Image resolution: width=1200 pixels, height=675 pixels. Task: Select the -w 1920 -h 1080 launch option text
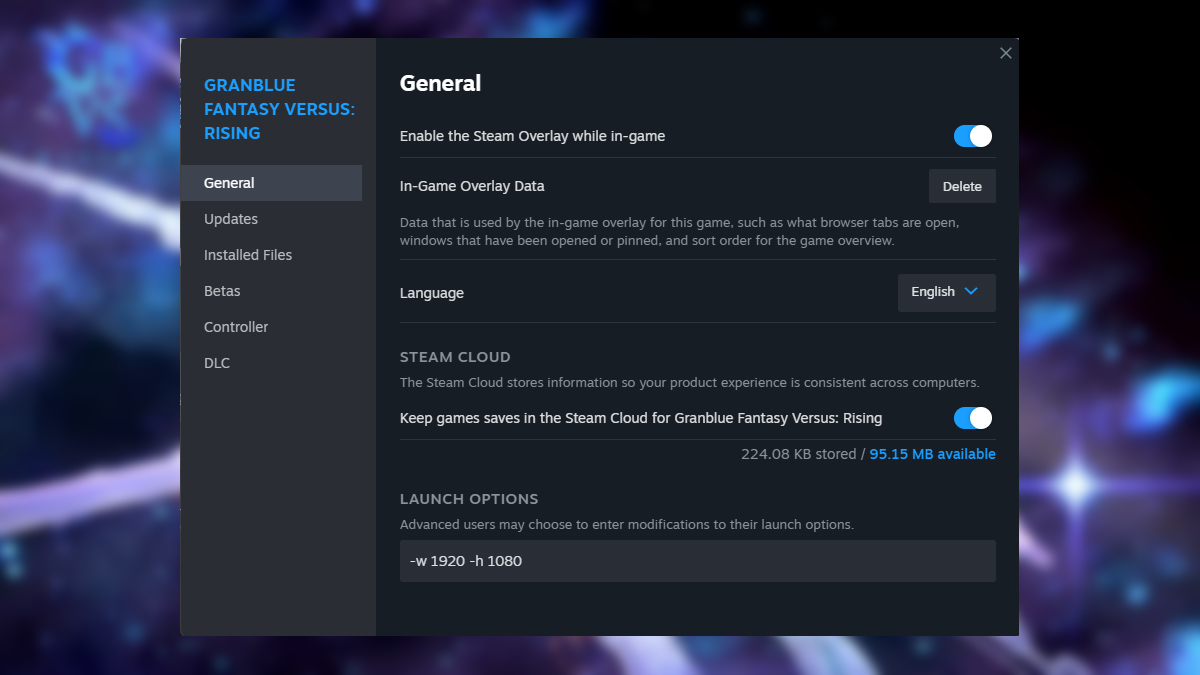[x=465, y=561]
